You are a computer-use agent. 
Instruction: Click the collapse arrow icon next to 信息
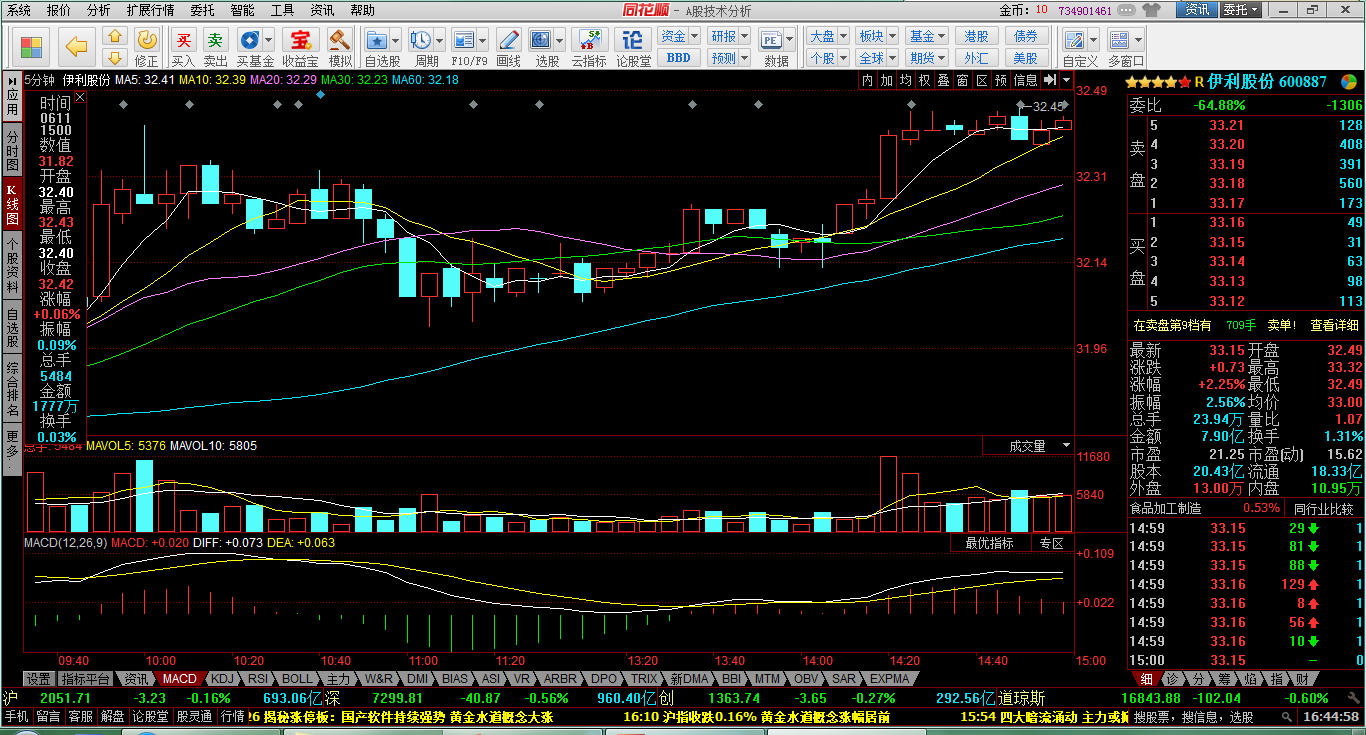1050,80
